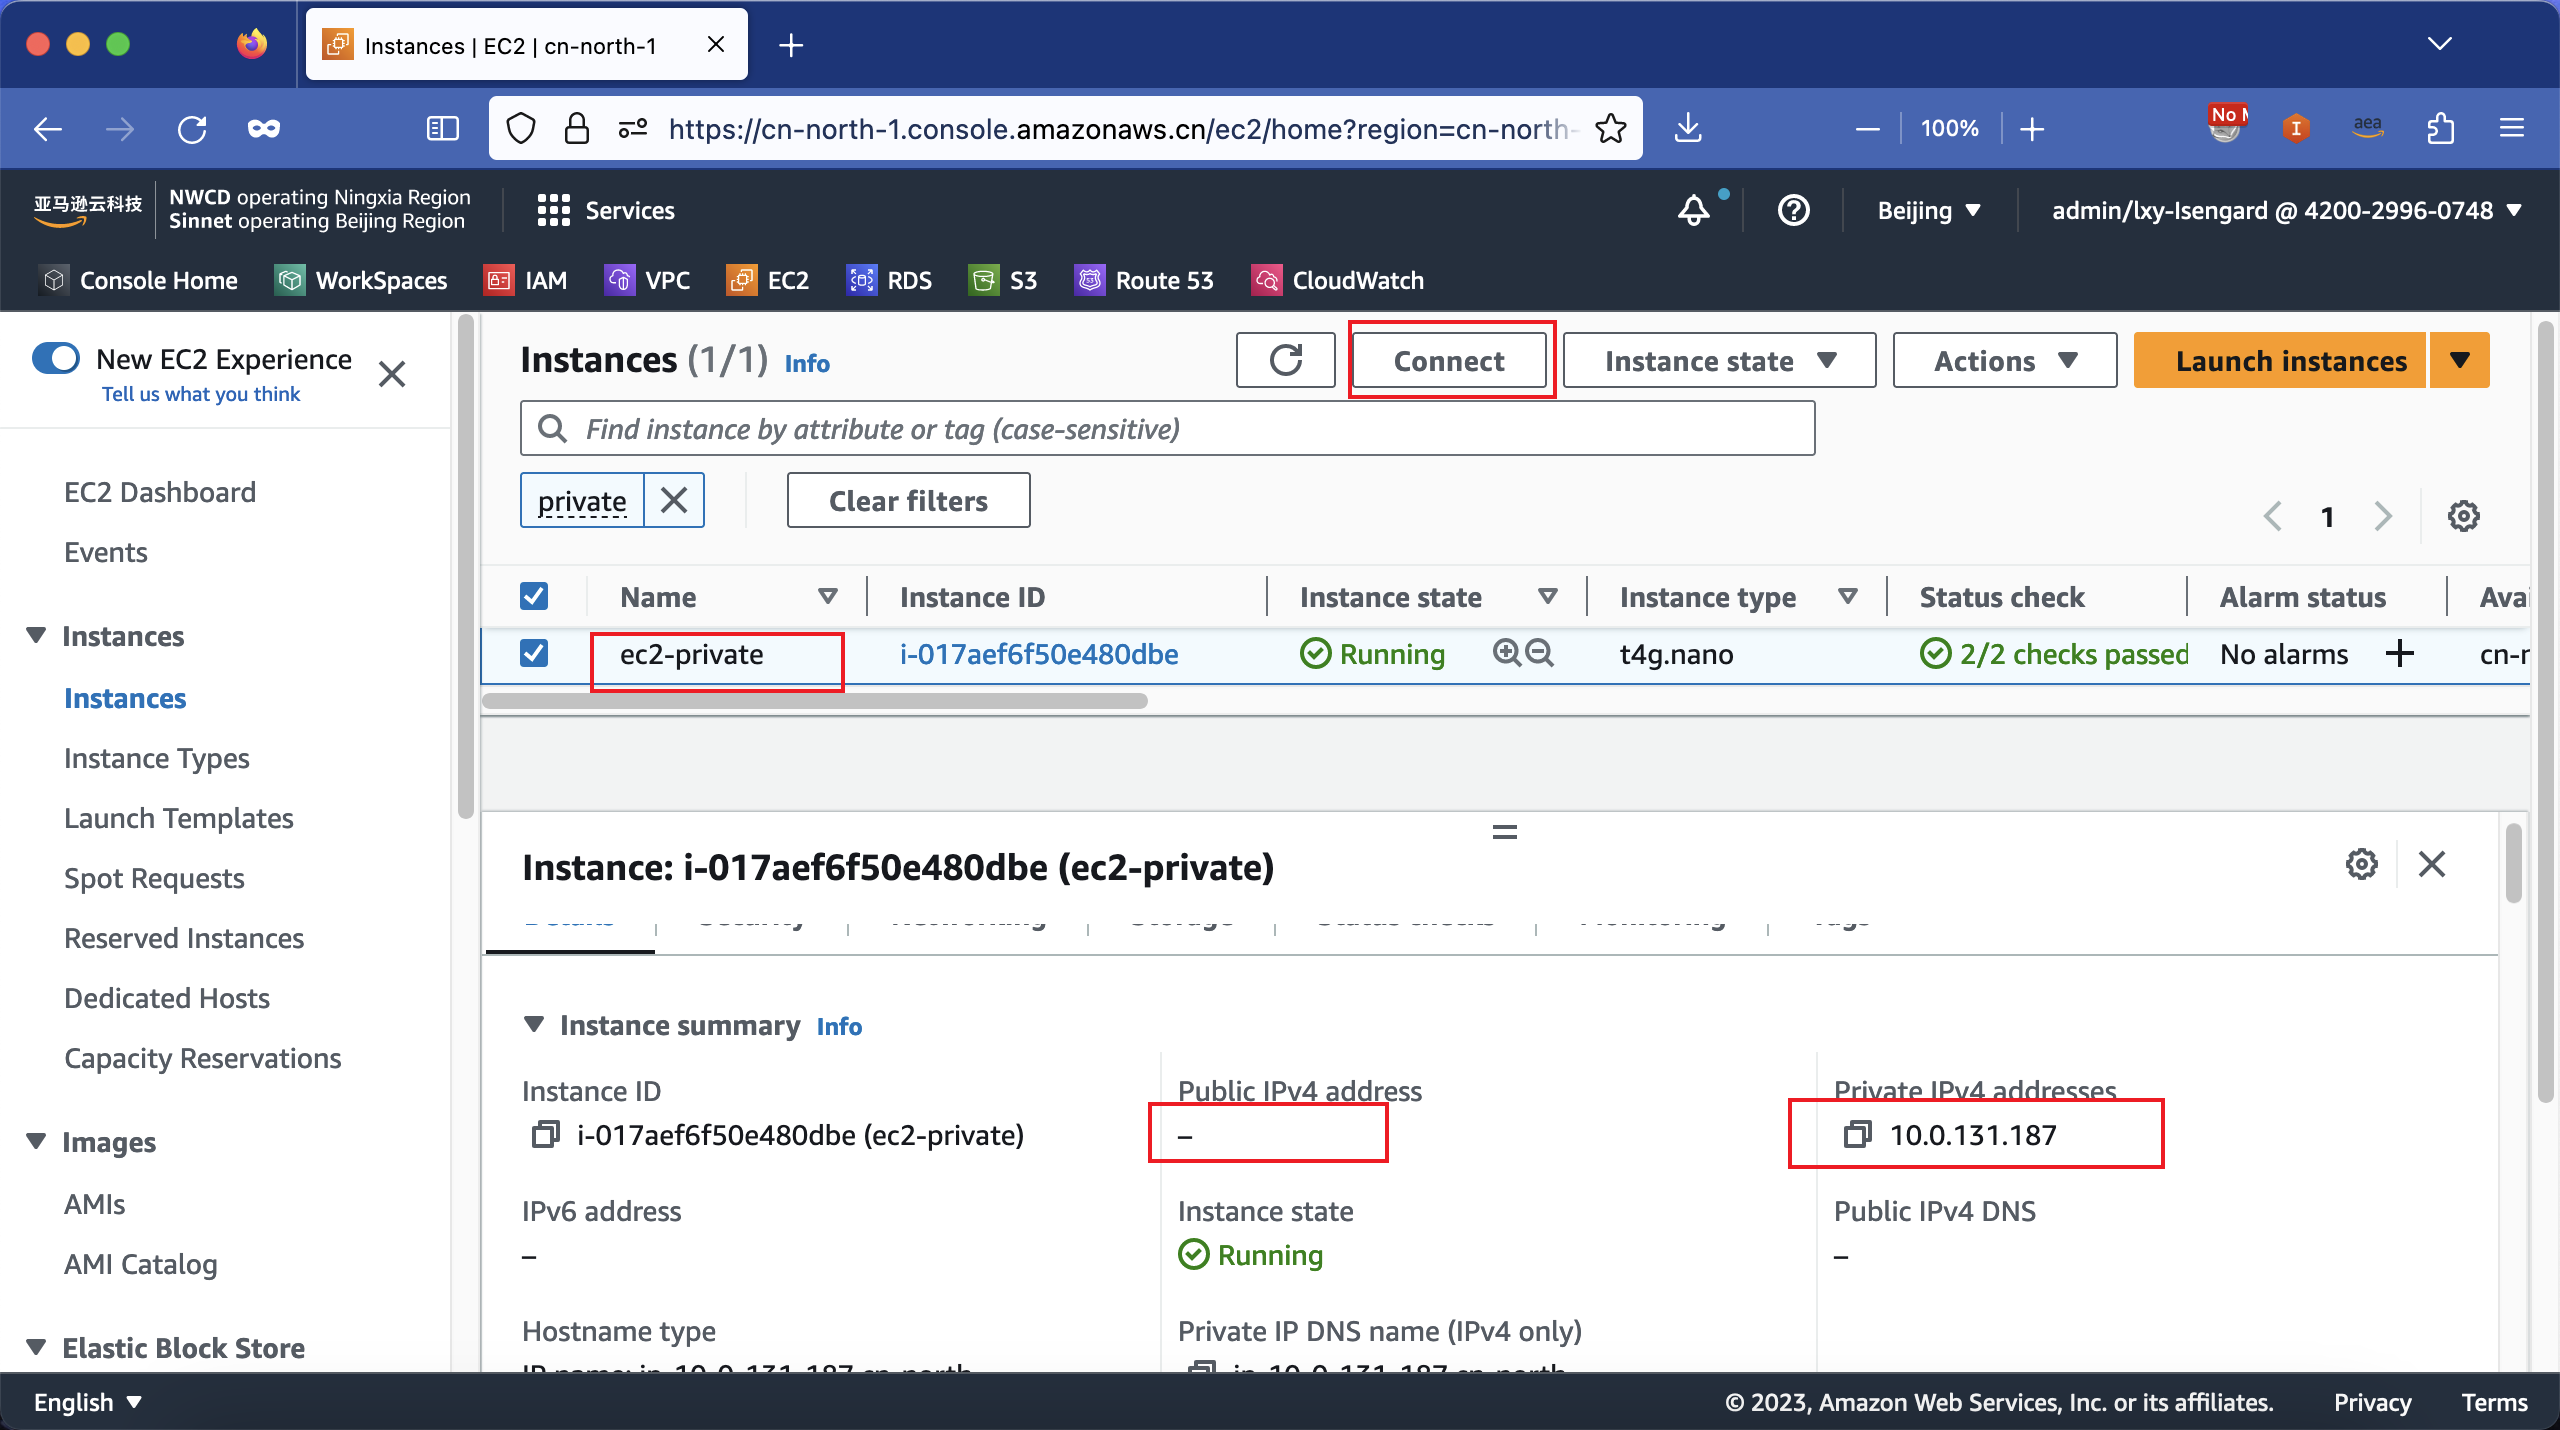Click the Launch instances button

coord(2281,360)
